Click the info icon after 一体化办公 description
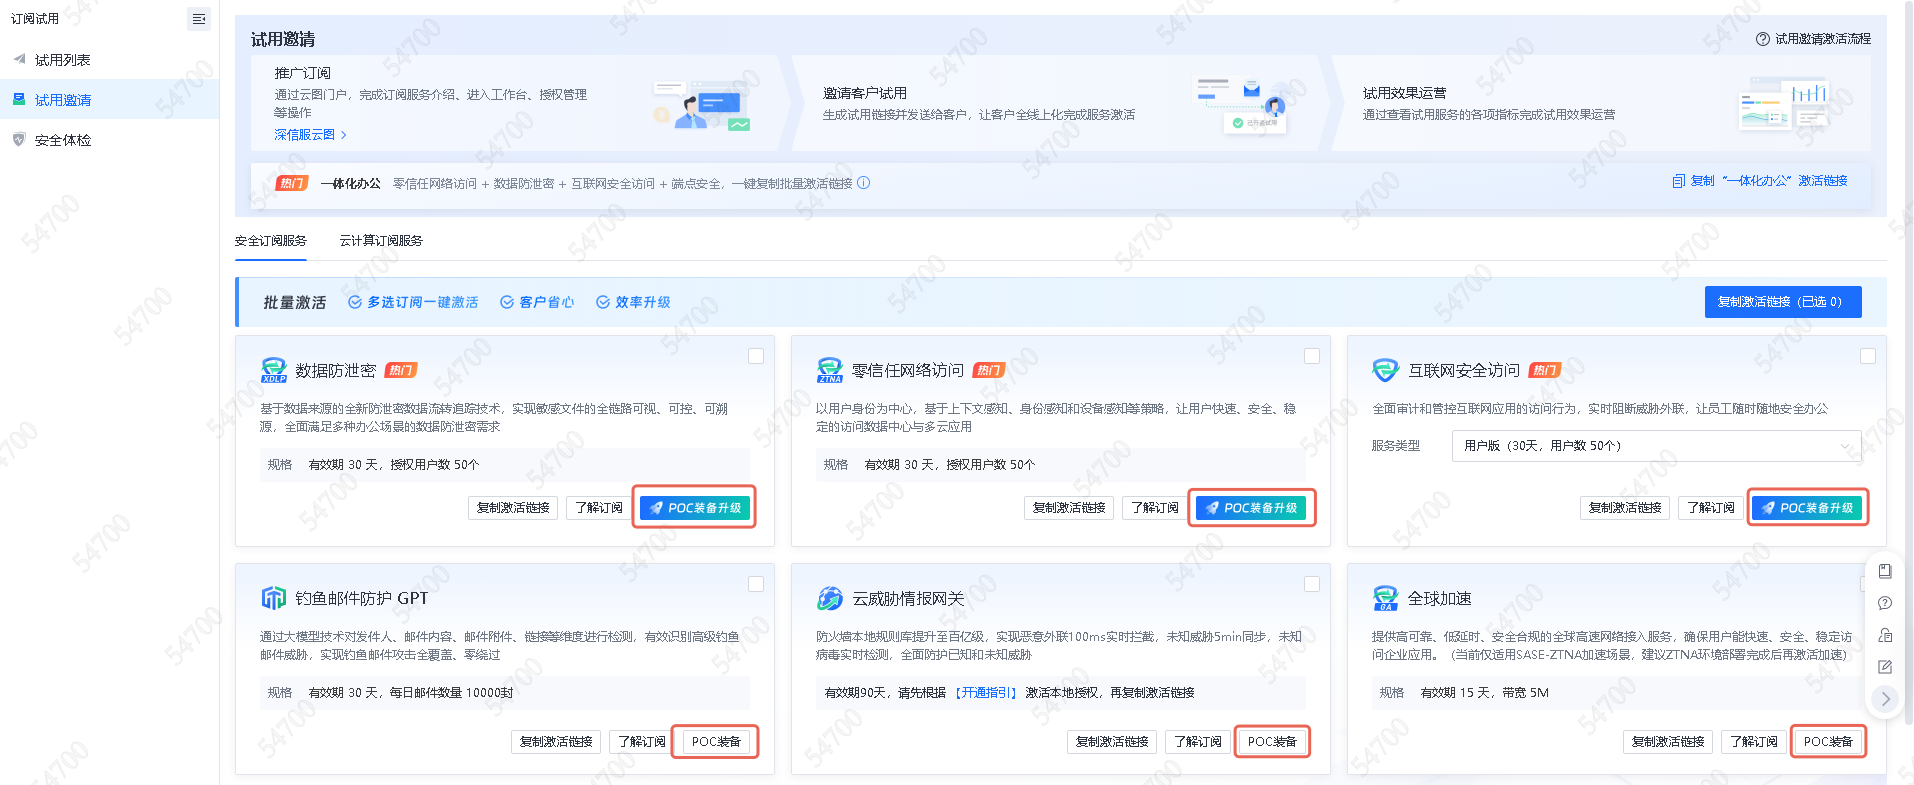The height and width of the screenshot is (785, 1914). (864, 183)
